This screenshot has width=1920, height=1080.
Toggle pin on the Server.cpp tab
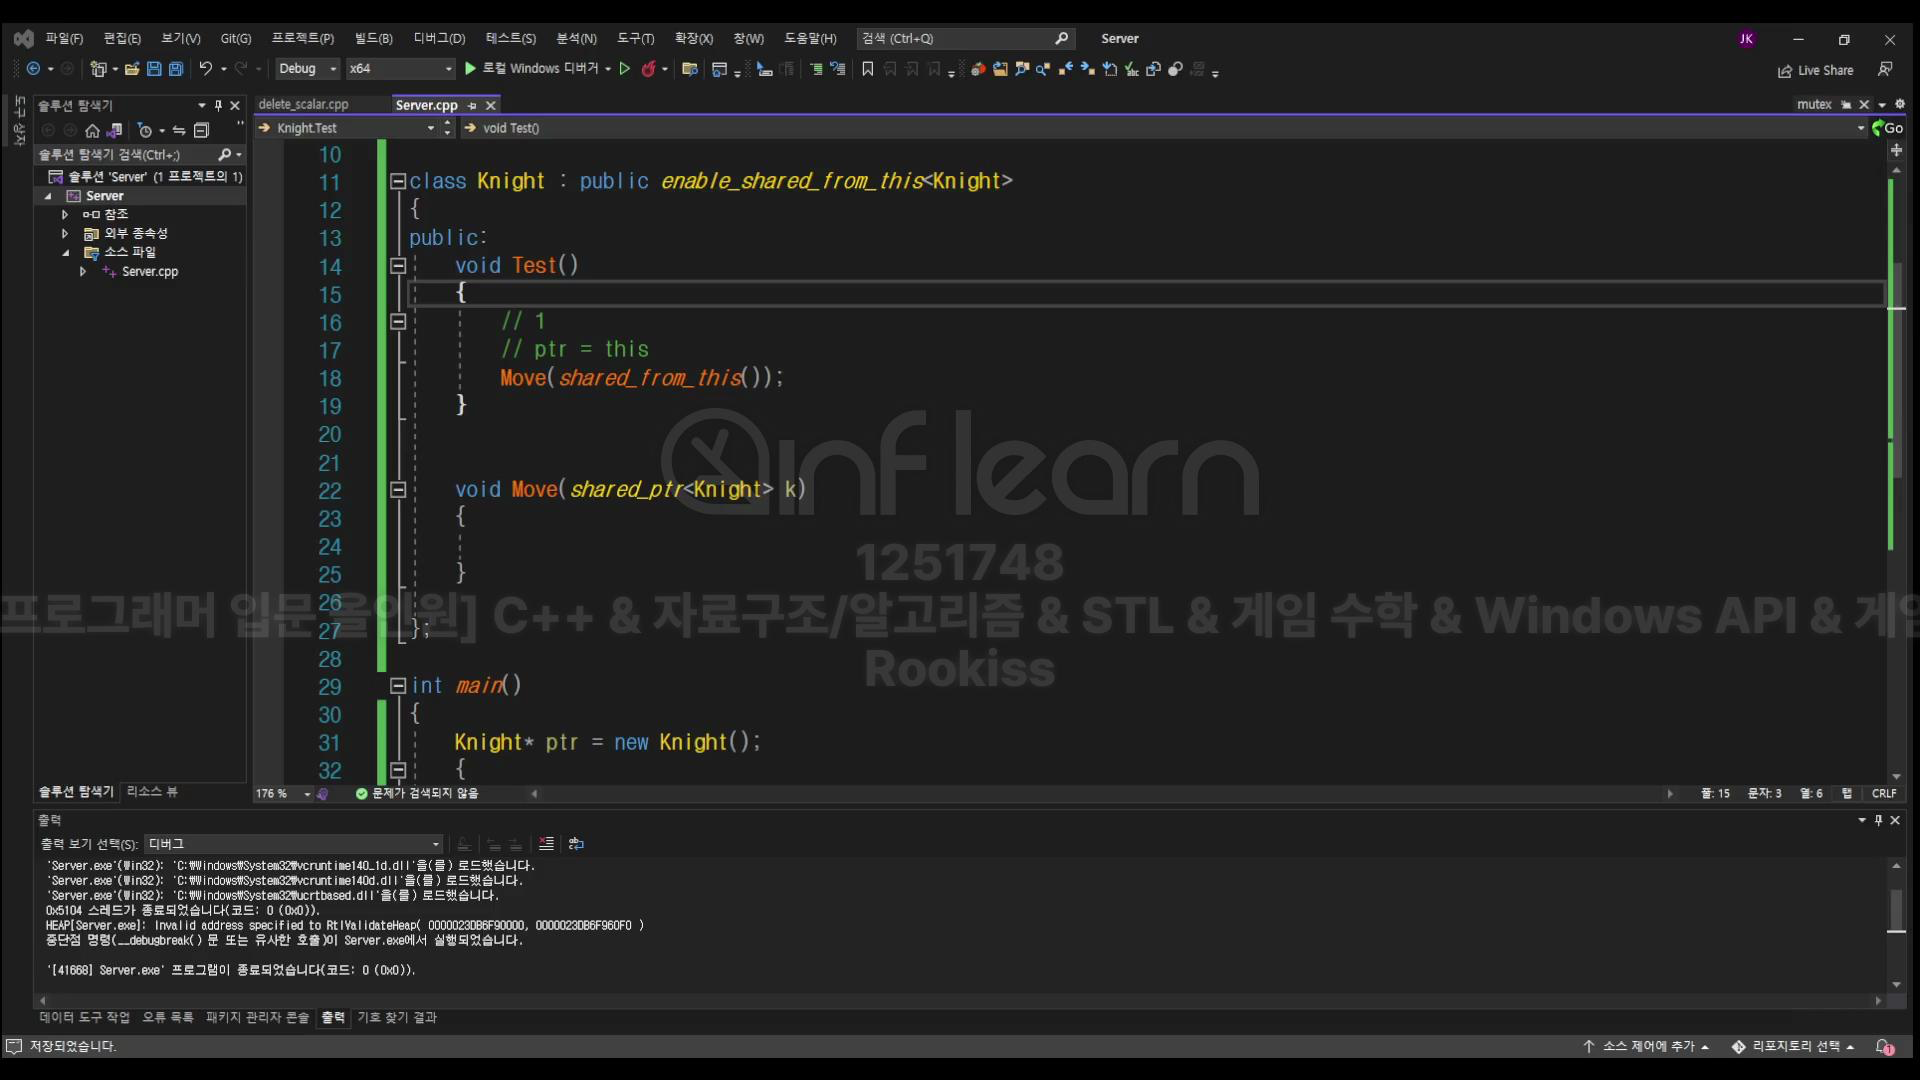[472, 105]
